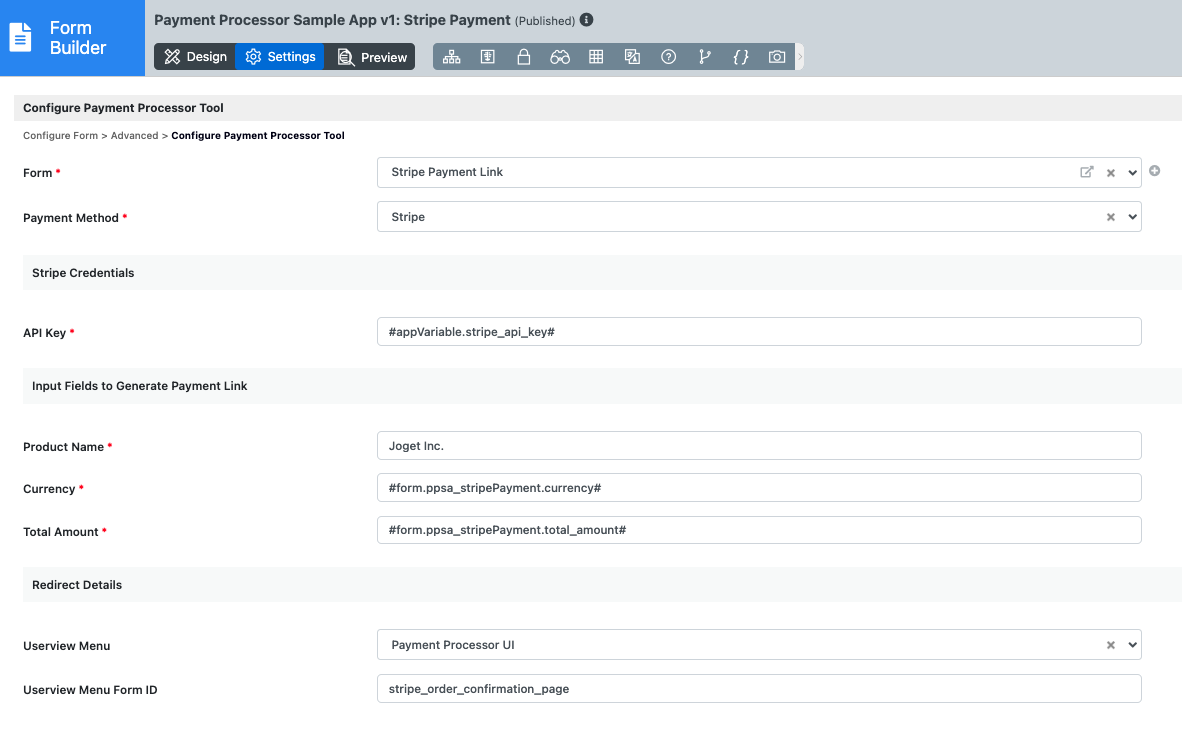
Task: Open the Userview Menu dropdown
Action: coord(1132,645)
